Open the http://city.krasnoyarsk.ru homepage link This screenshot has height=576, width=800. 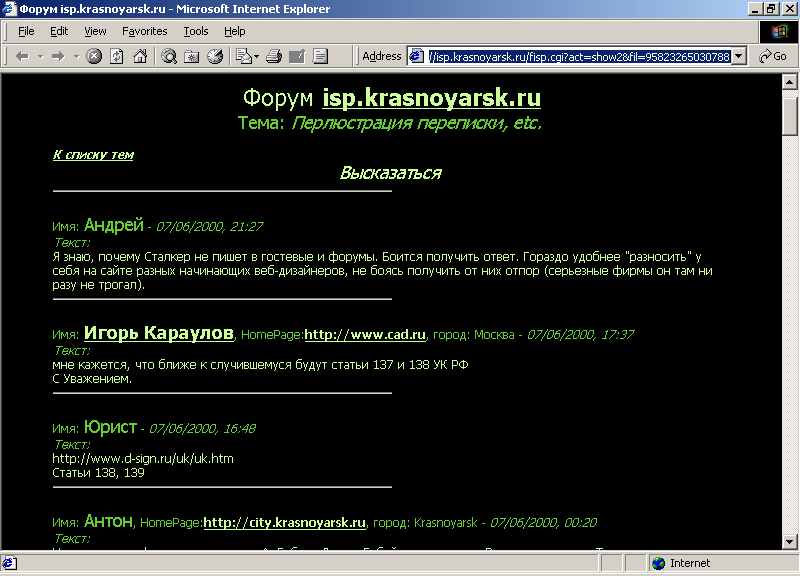(x=285, y=523)
